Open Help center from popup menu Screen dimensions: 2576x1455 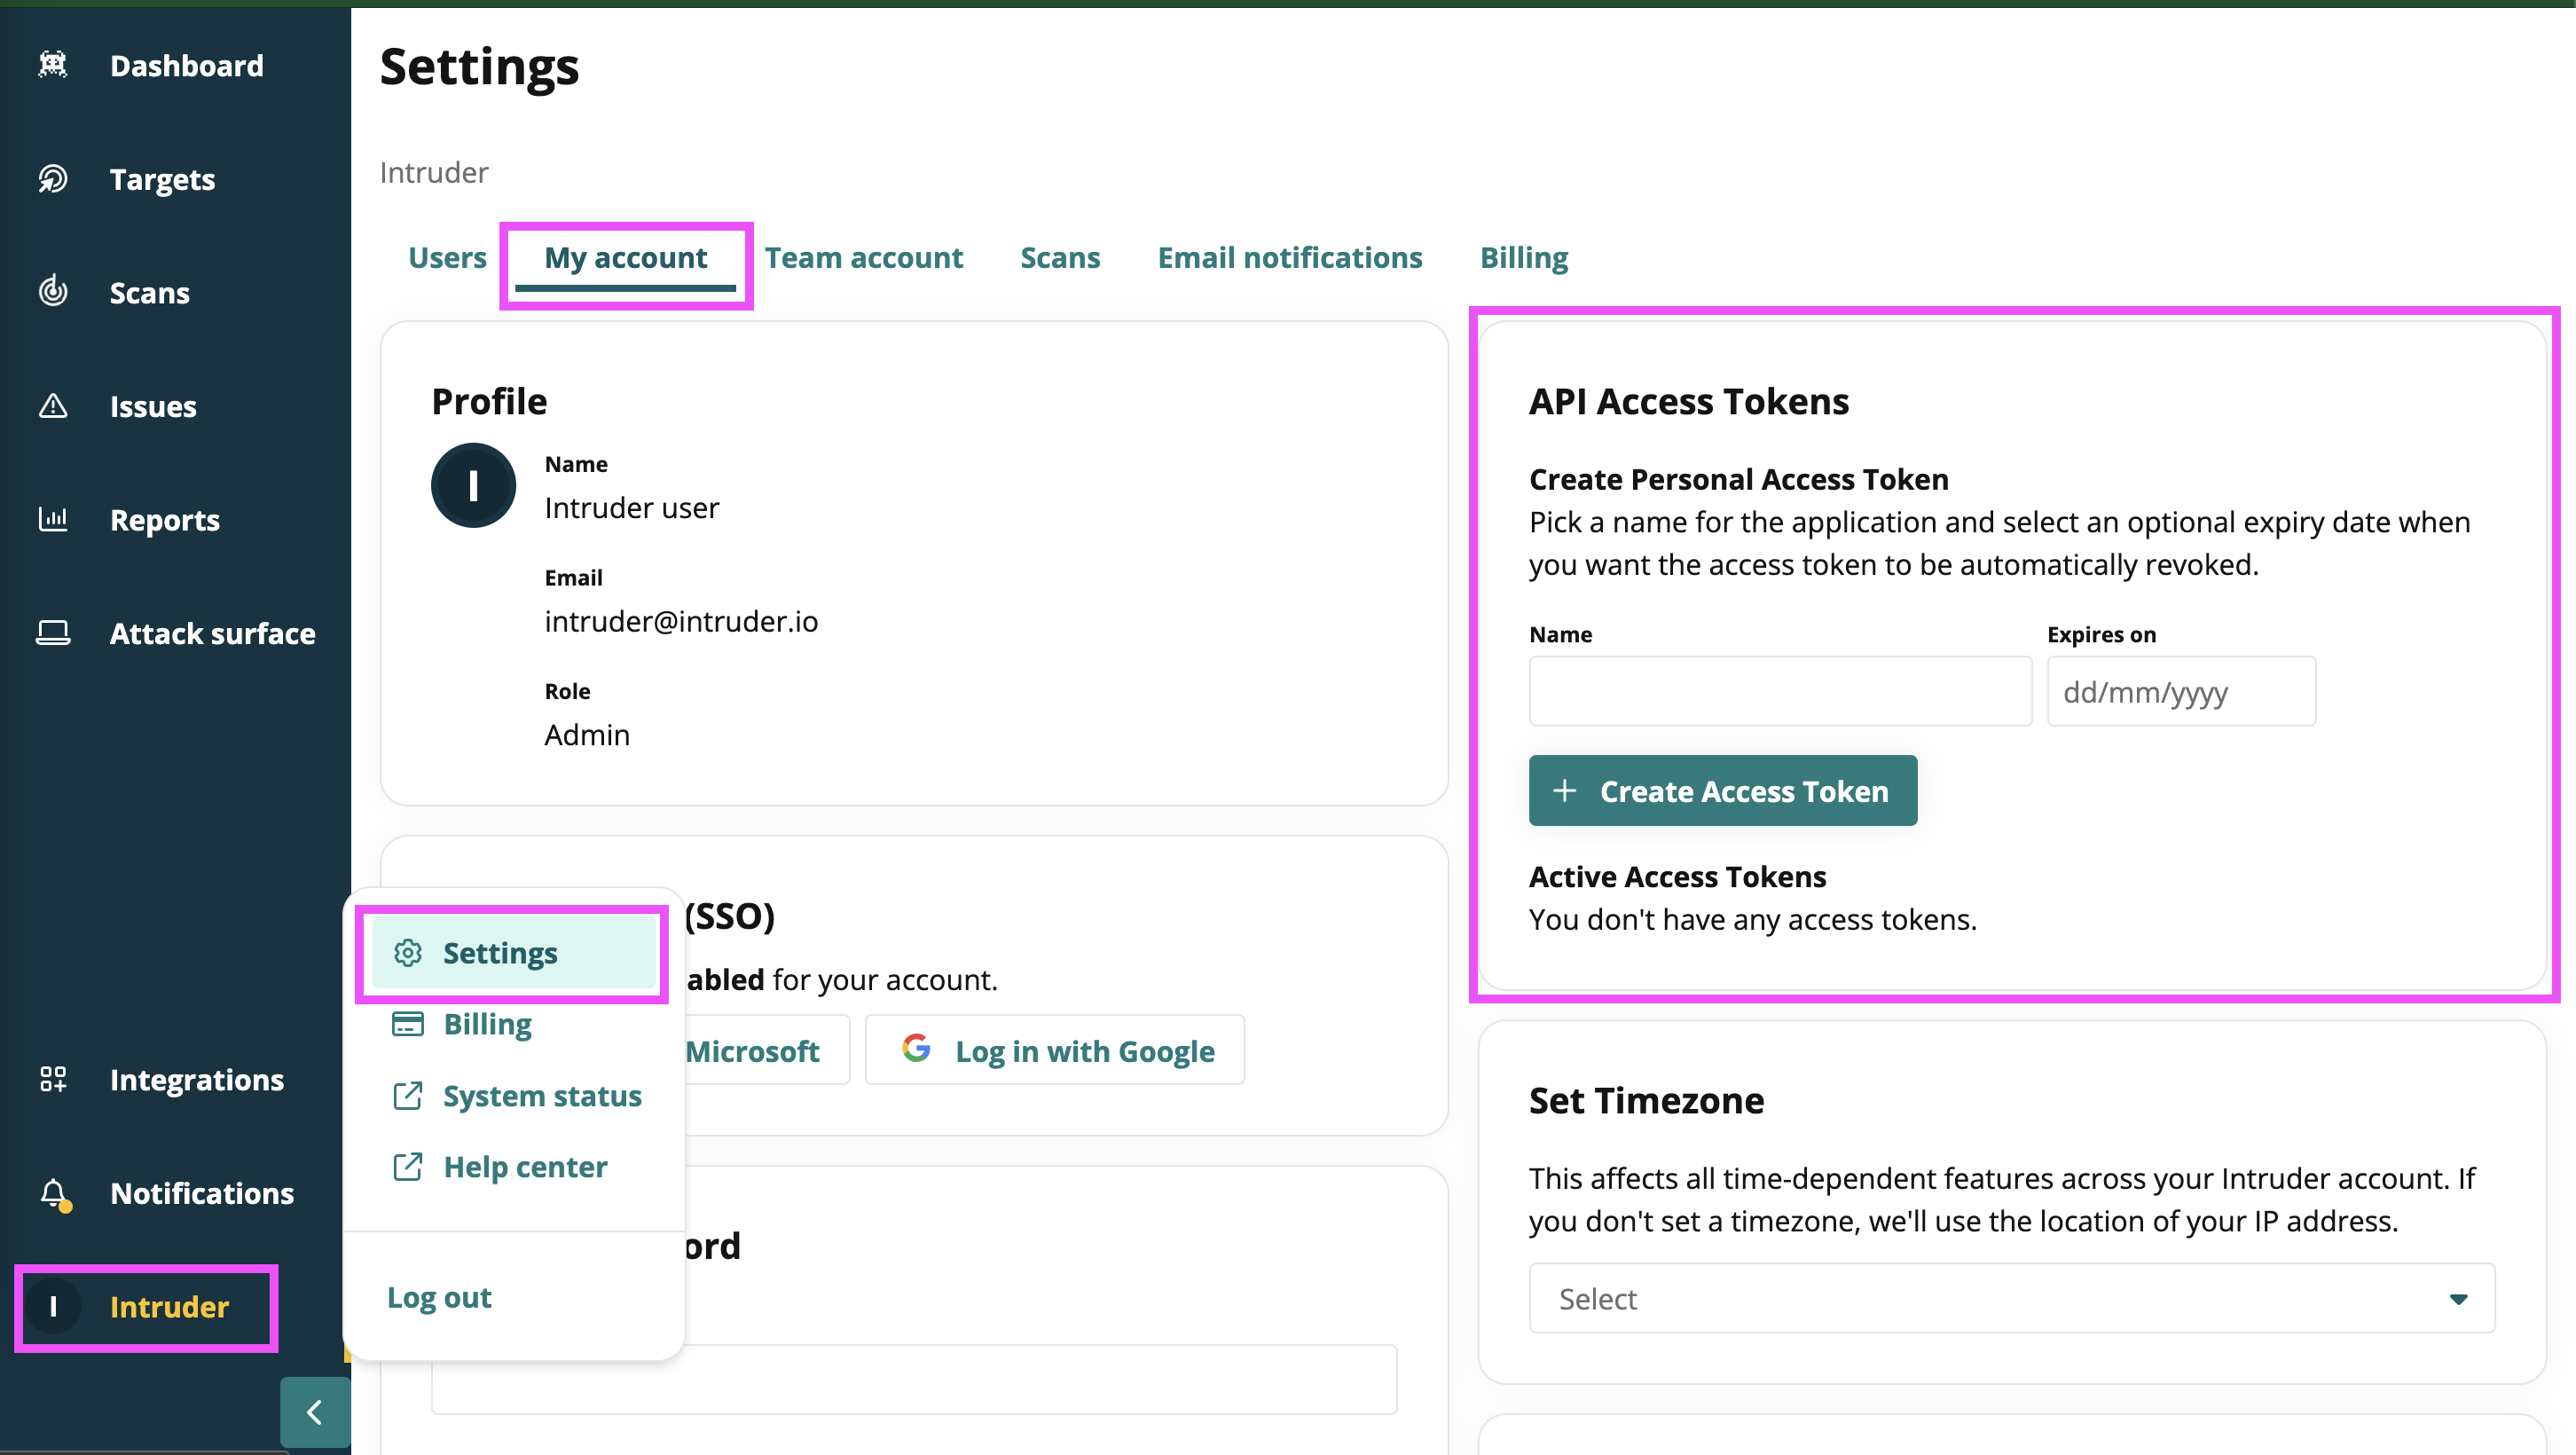(524, 1167)
